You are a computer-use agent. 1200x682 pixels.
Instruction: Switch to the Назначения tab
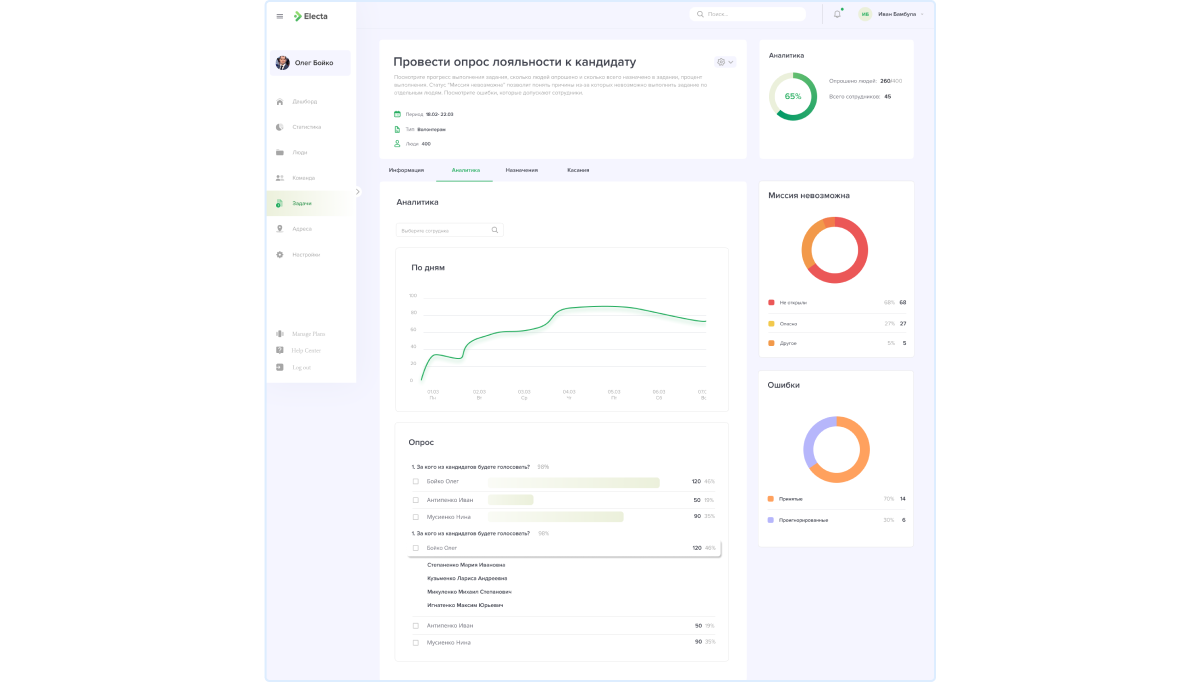coord(521,170)
